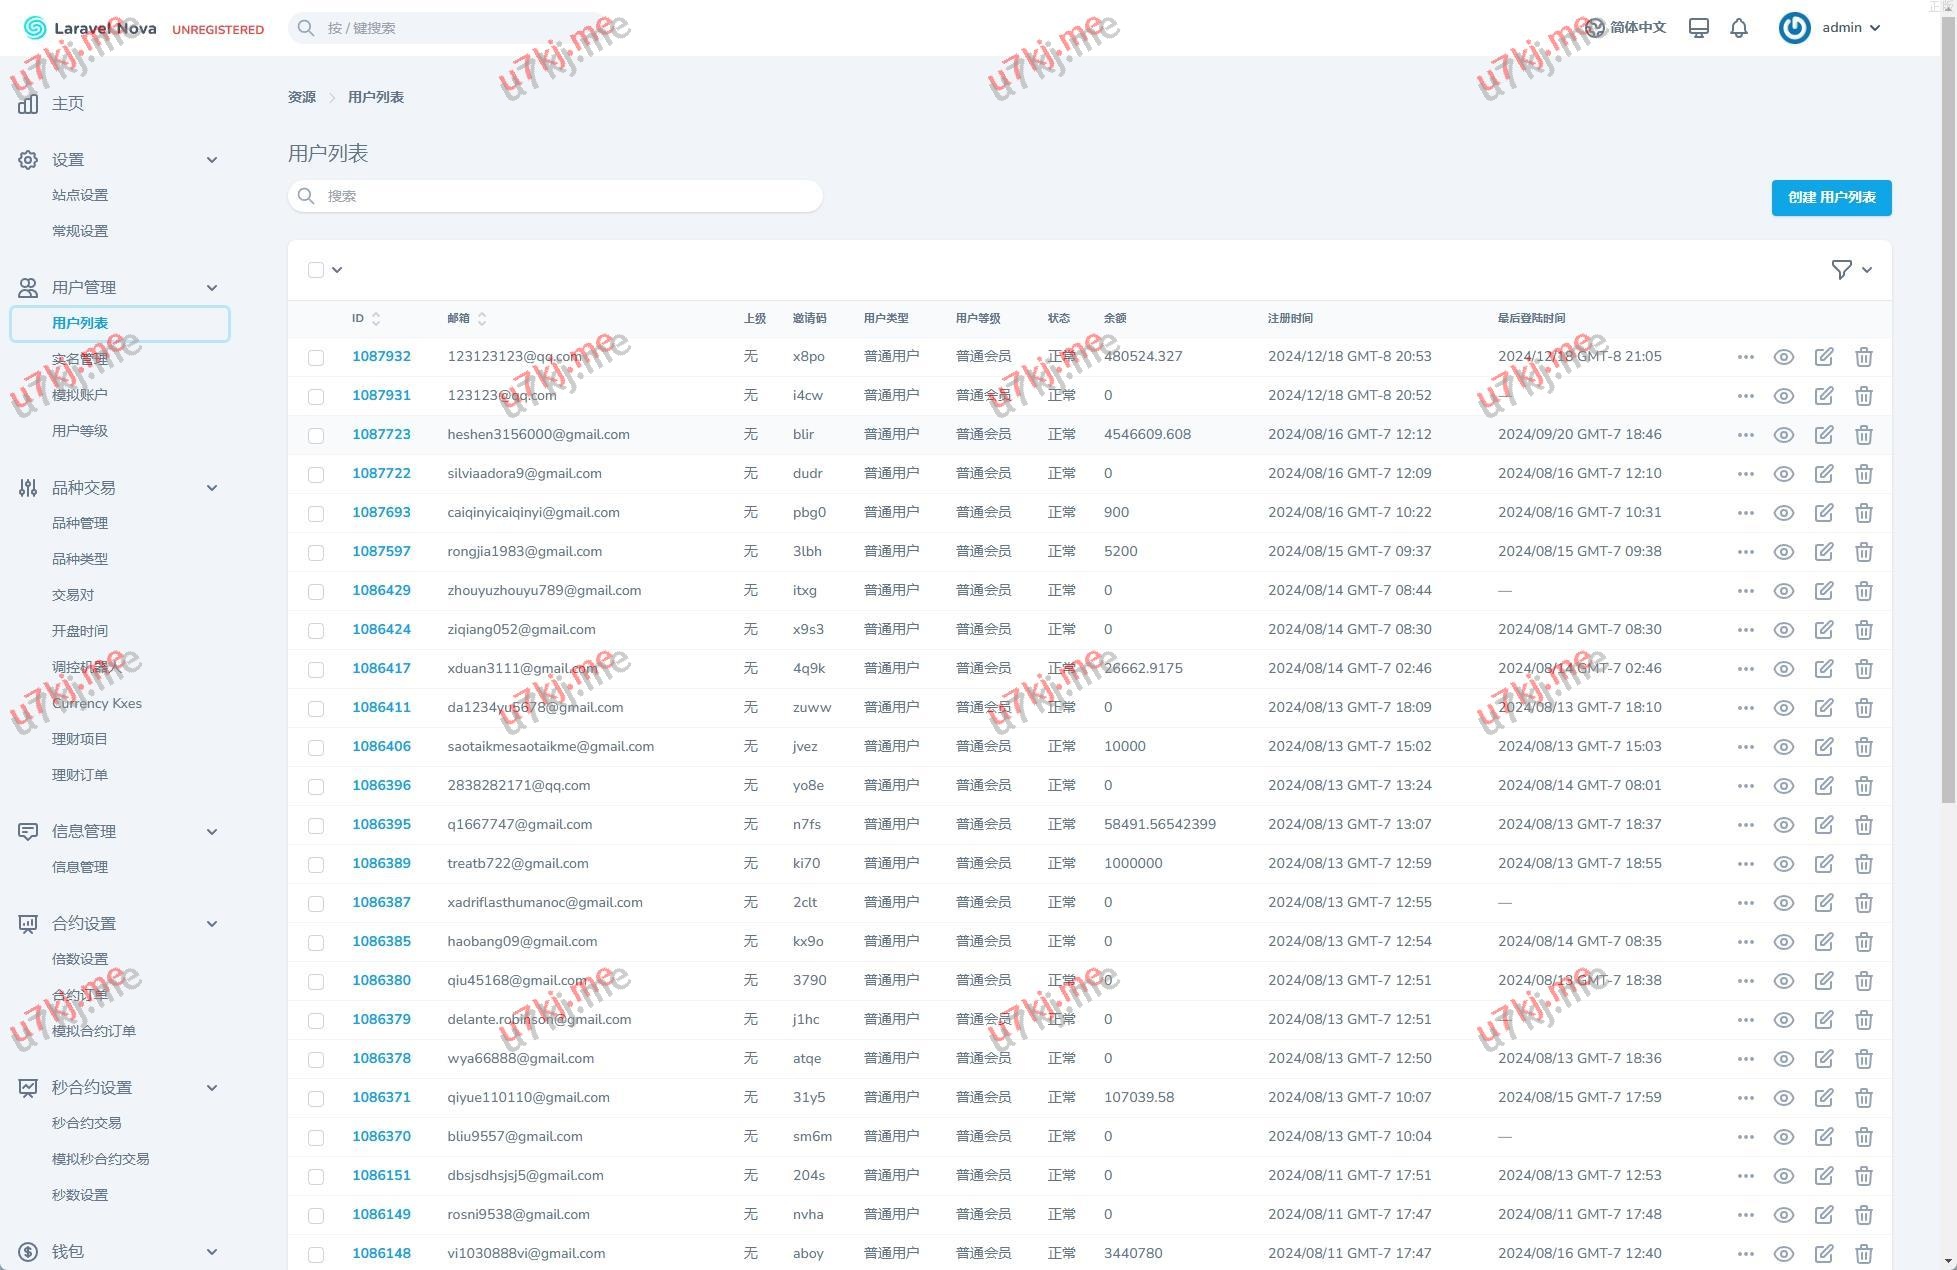
Task: Select the row checkbox for user 1086417
Action: [x=316, y=669]
